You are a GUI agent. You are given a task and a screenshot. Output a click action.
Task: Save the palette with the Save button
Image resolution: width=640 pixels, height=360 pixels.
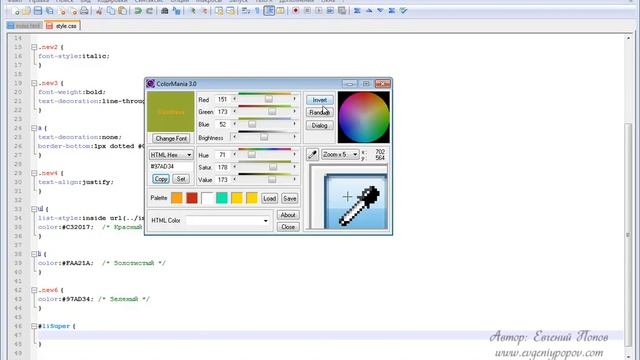coord(289,199)
